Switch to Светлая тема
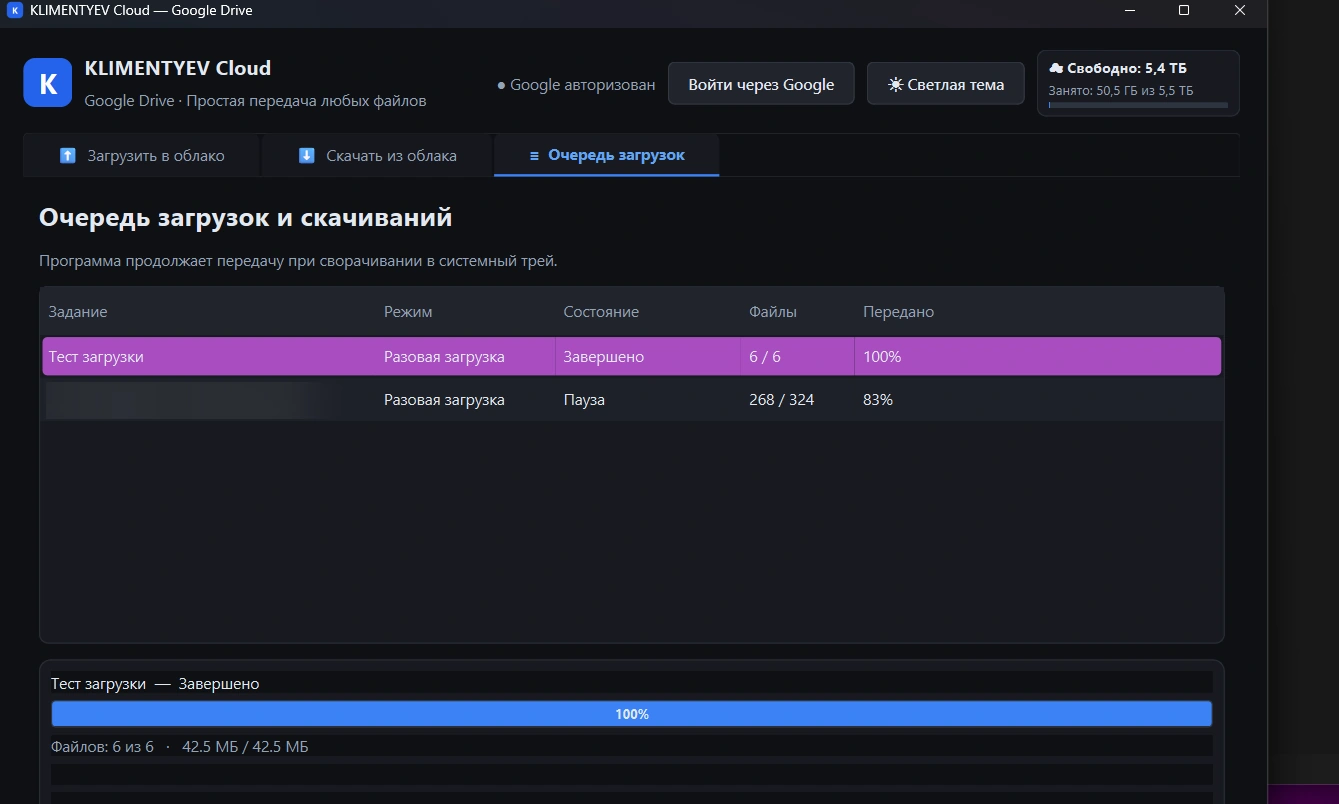1339x804 pixels. coord(946,84)
